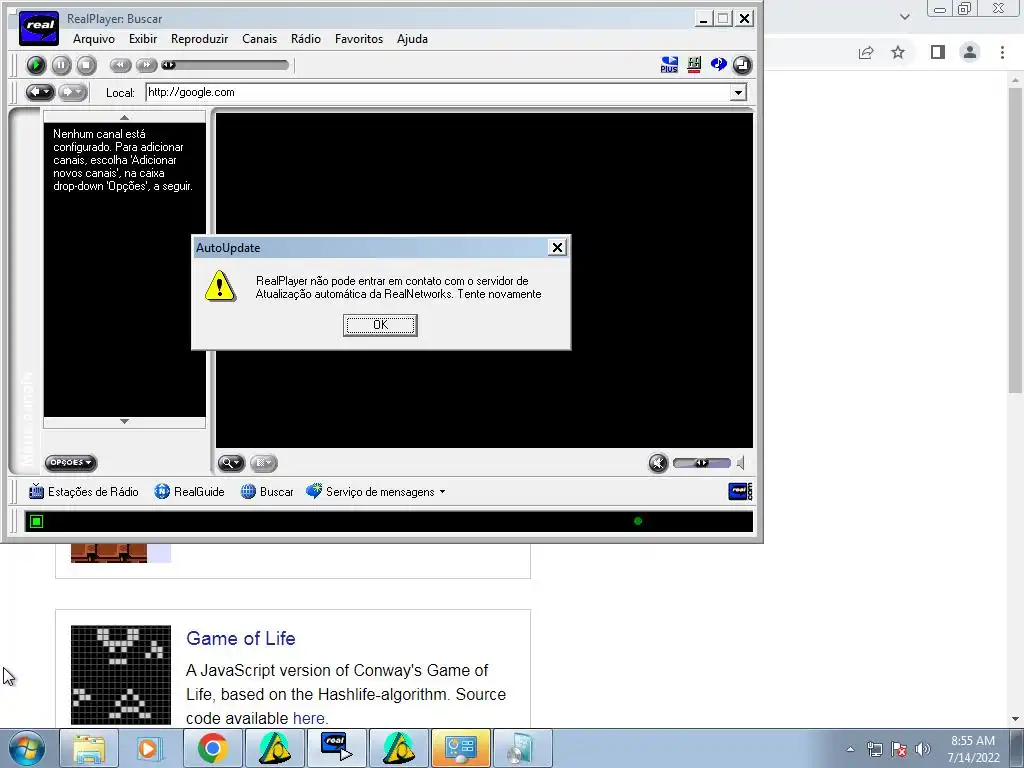Open the Rádio menu
Viewport: 1024px width, 768px height.
click(x=306, y=39)
